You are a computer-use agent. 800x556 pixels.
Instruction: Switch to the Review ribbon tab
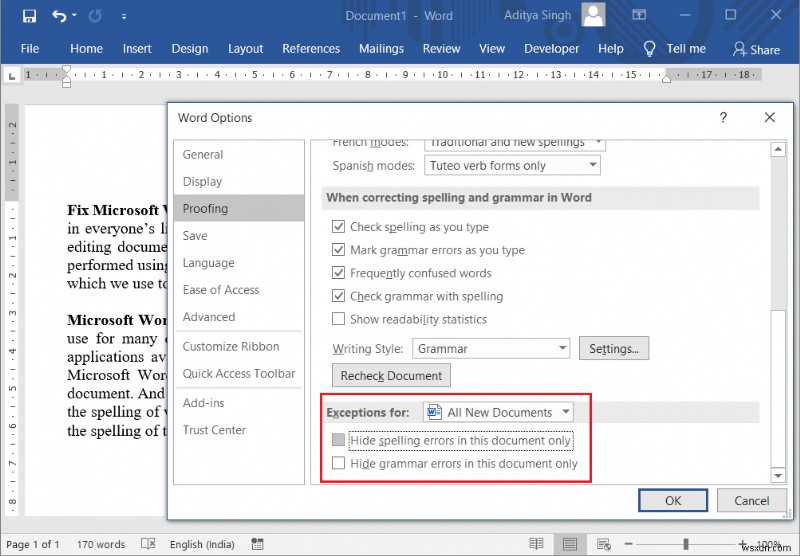point(441,49)
